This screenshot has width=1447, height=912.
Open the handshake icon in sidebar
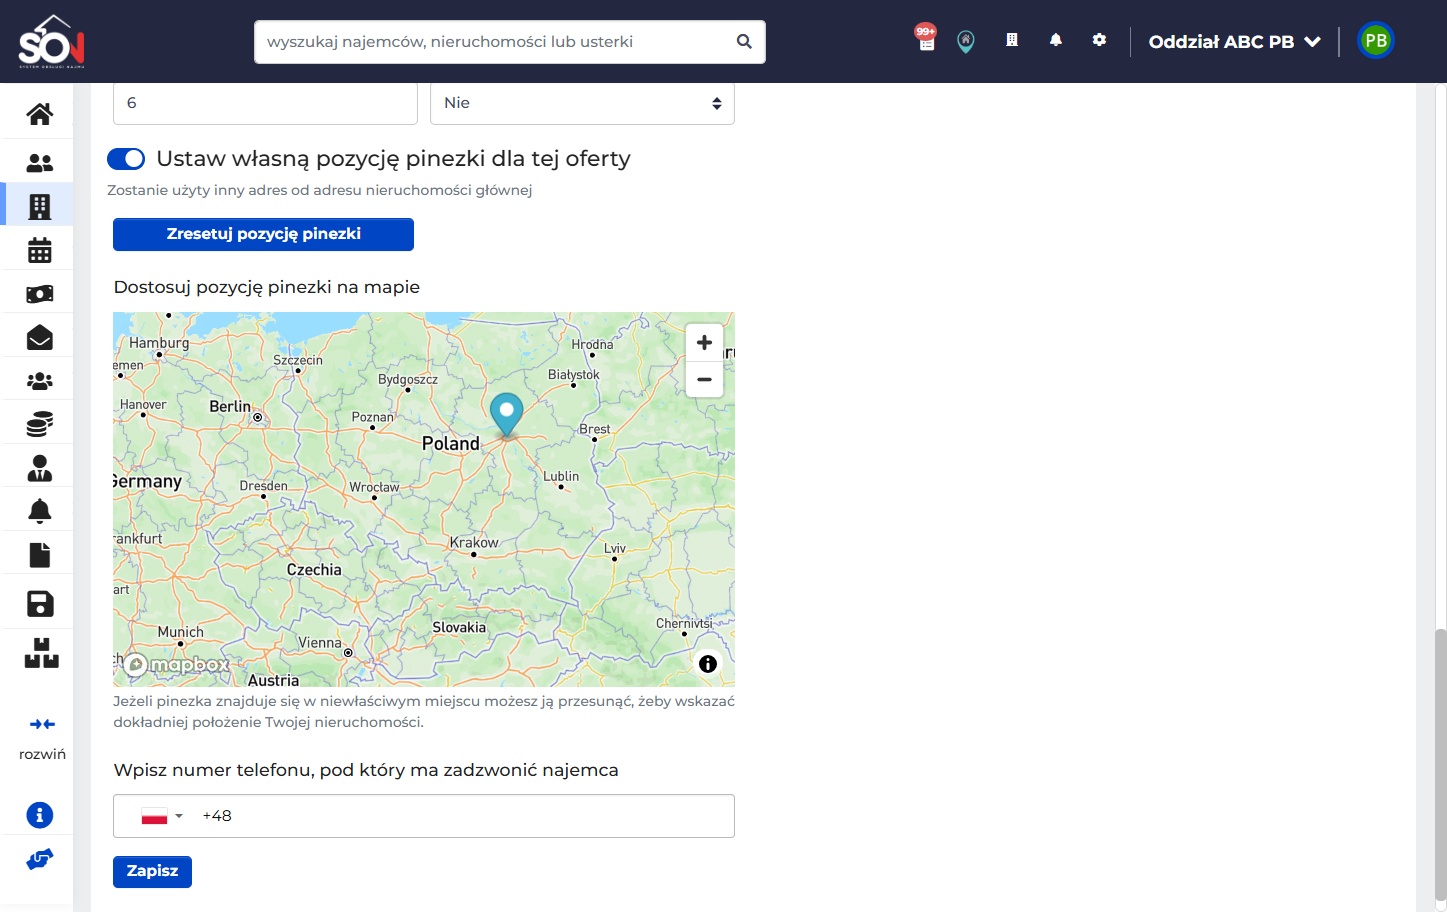(39, 859)
